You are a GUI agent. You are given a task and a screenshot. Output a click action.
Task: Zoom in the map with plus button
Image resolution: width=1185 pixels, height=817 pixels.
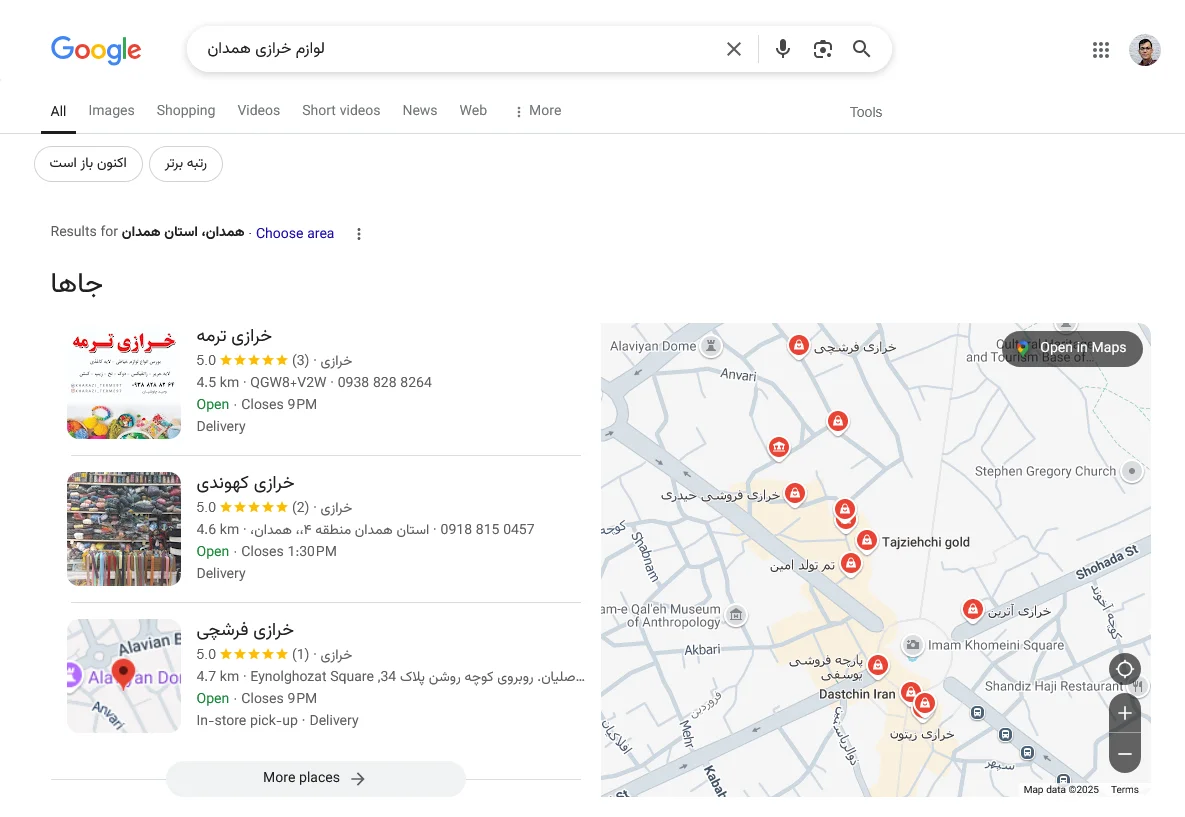(x=1125, y=713)
